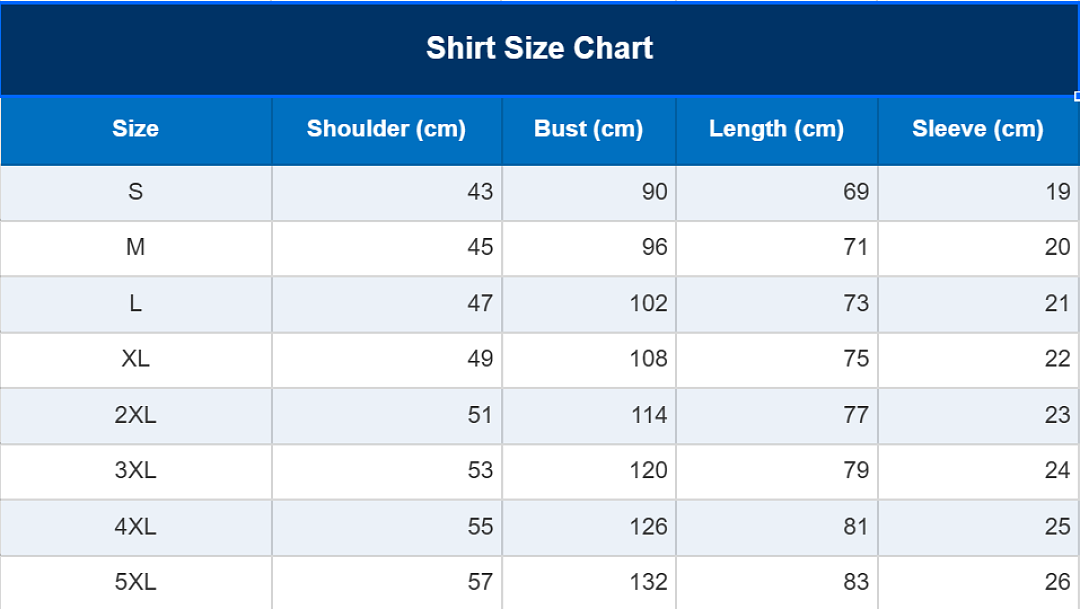Select the Shirt Size Chart title cell

point(539,49)
